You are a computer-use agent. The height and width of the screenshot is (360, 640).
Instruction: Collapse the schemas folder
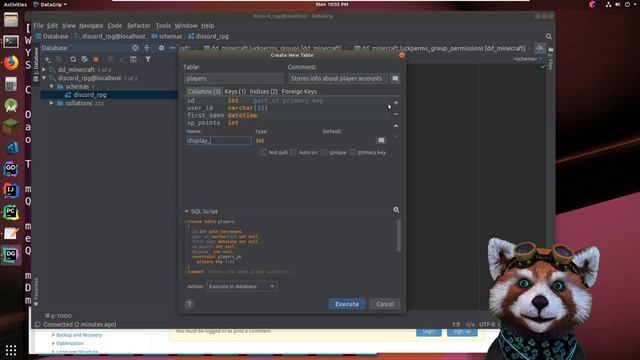pos(52,87)
